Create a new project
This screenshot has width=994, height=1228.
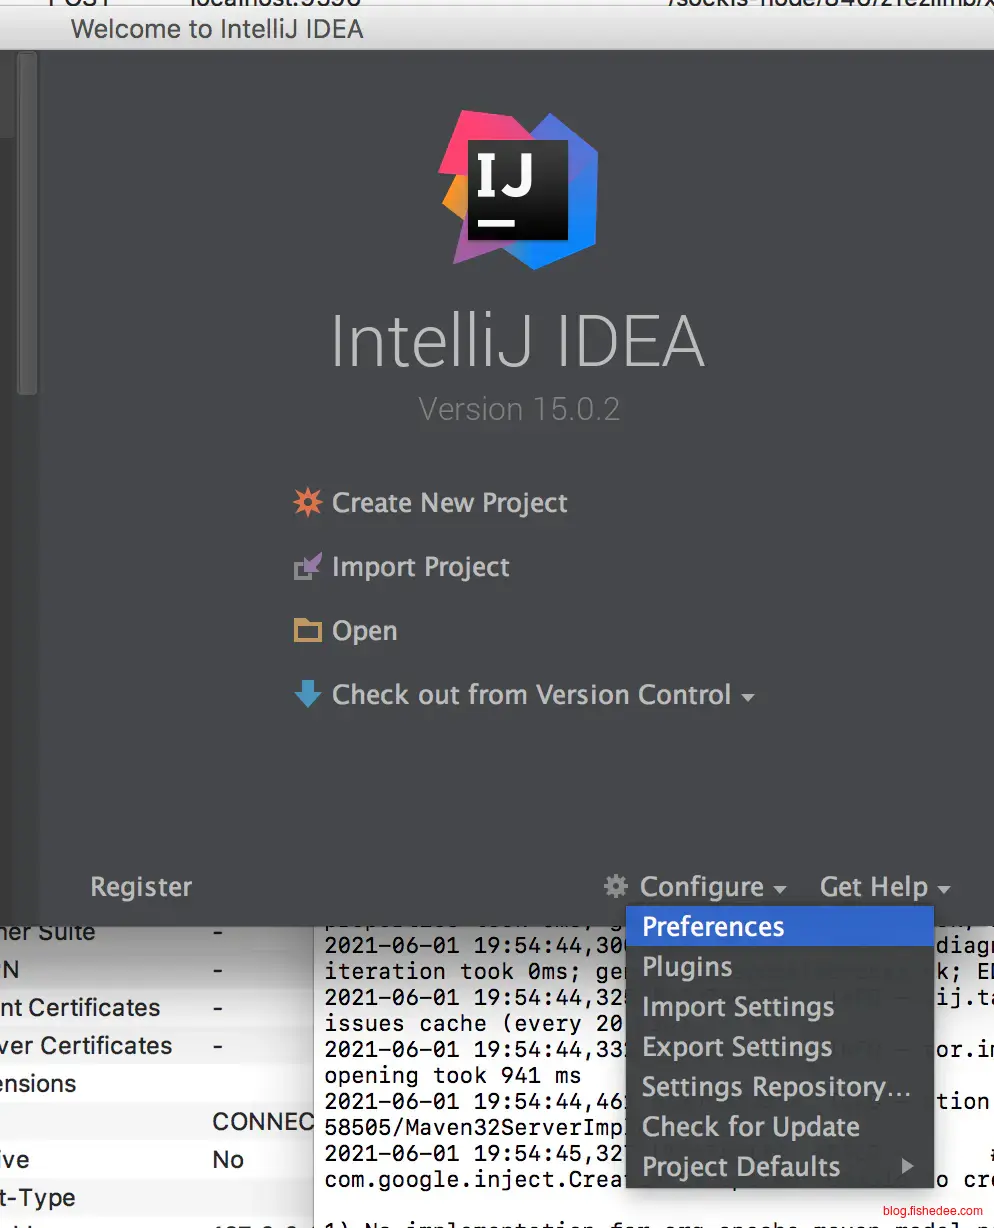pyautogui.click(x=449, y=503)
